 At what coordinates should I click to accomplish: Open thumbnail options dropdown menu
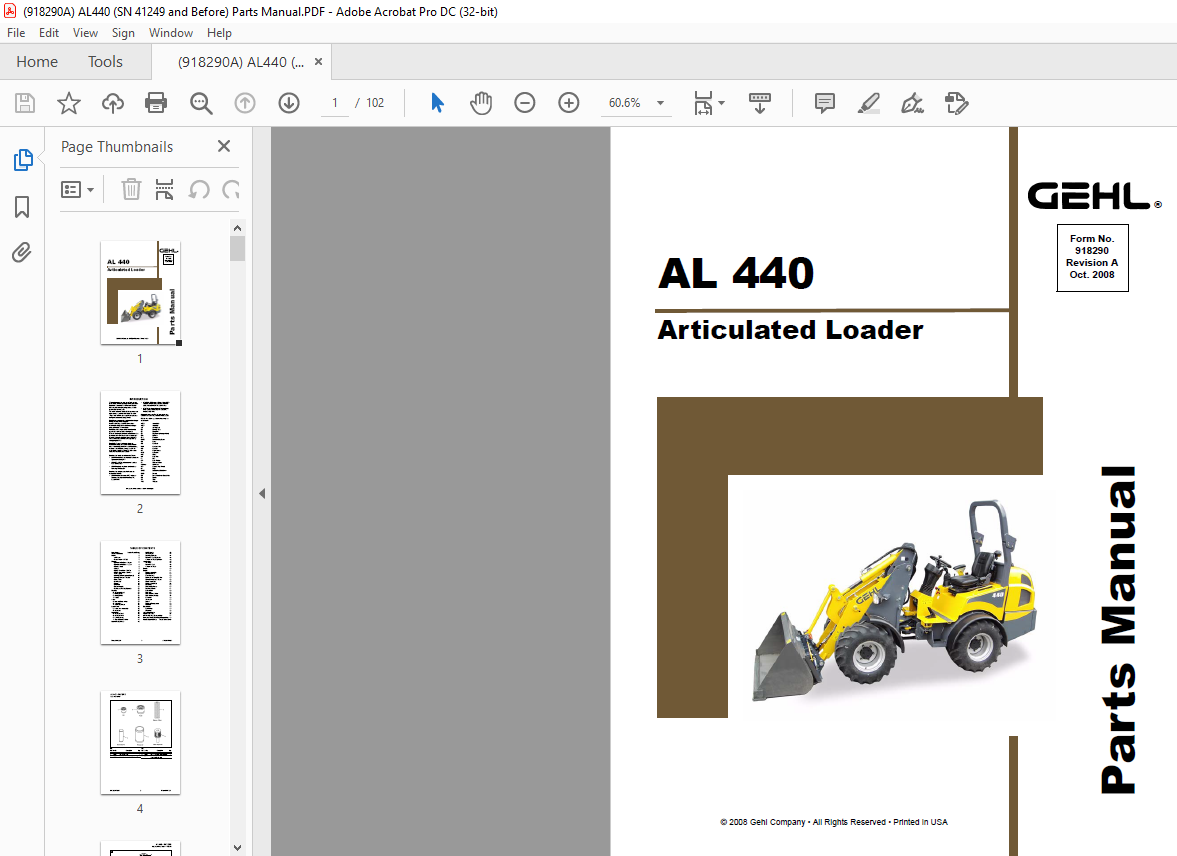[77, 189]
